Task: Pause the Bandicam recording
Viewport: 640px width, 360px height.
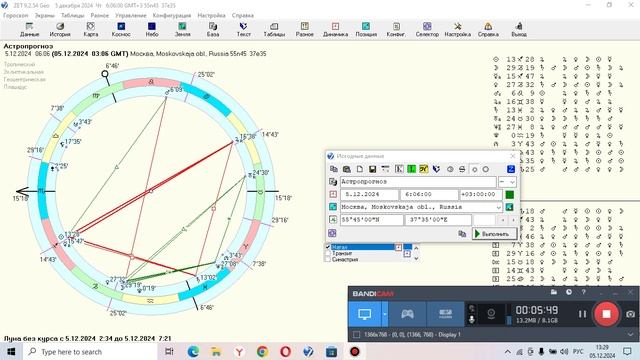Action: (582, 313)
